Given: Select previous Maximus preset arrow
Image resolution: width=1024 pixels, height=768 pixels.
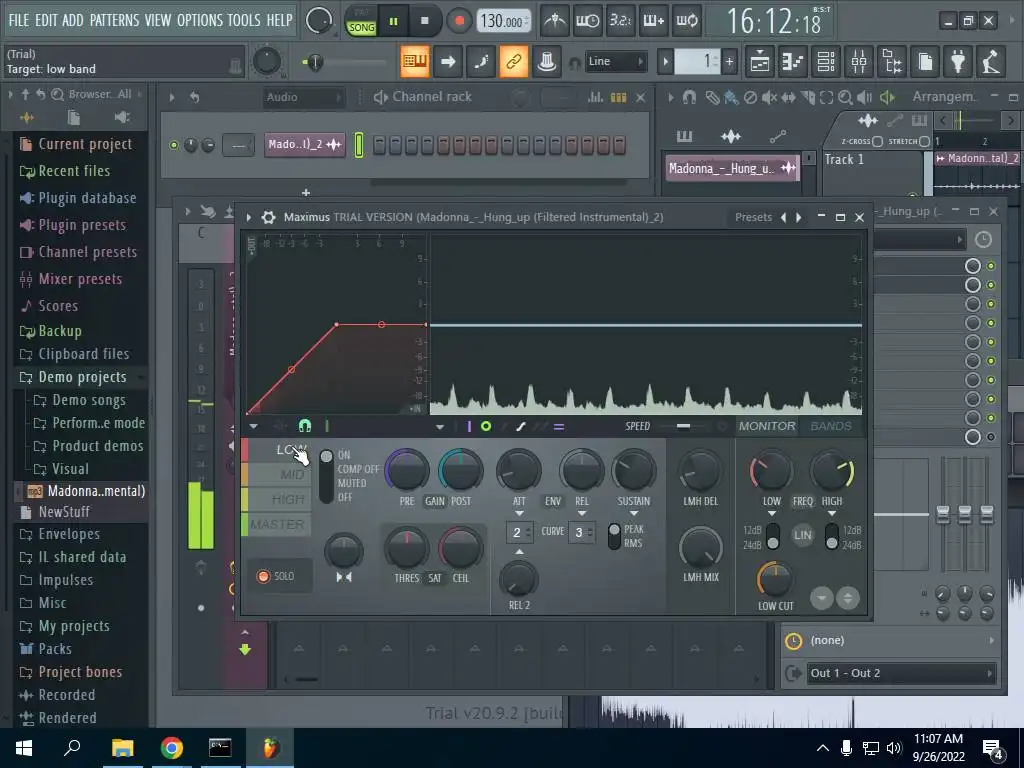Looking at the screenshot, I should coord(784,217).
